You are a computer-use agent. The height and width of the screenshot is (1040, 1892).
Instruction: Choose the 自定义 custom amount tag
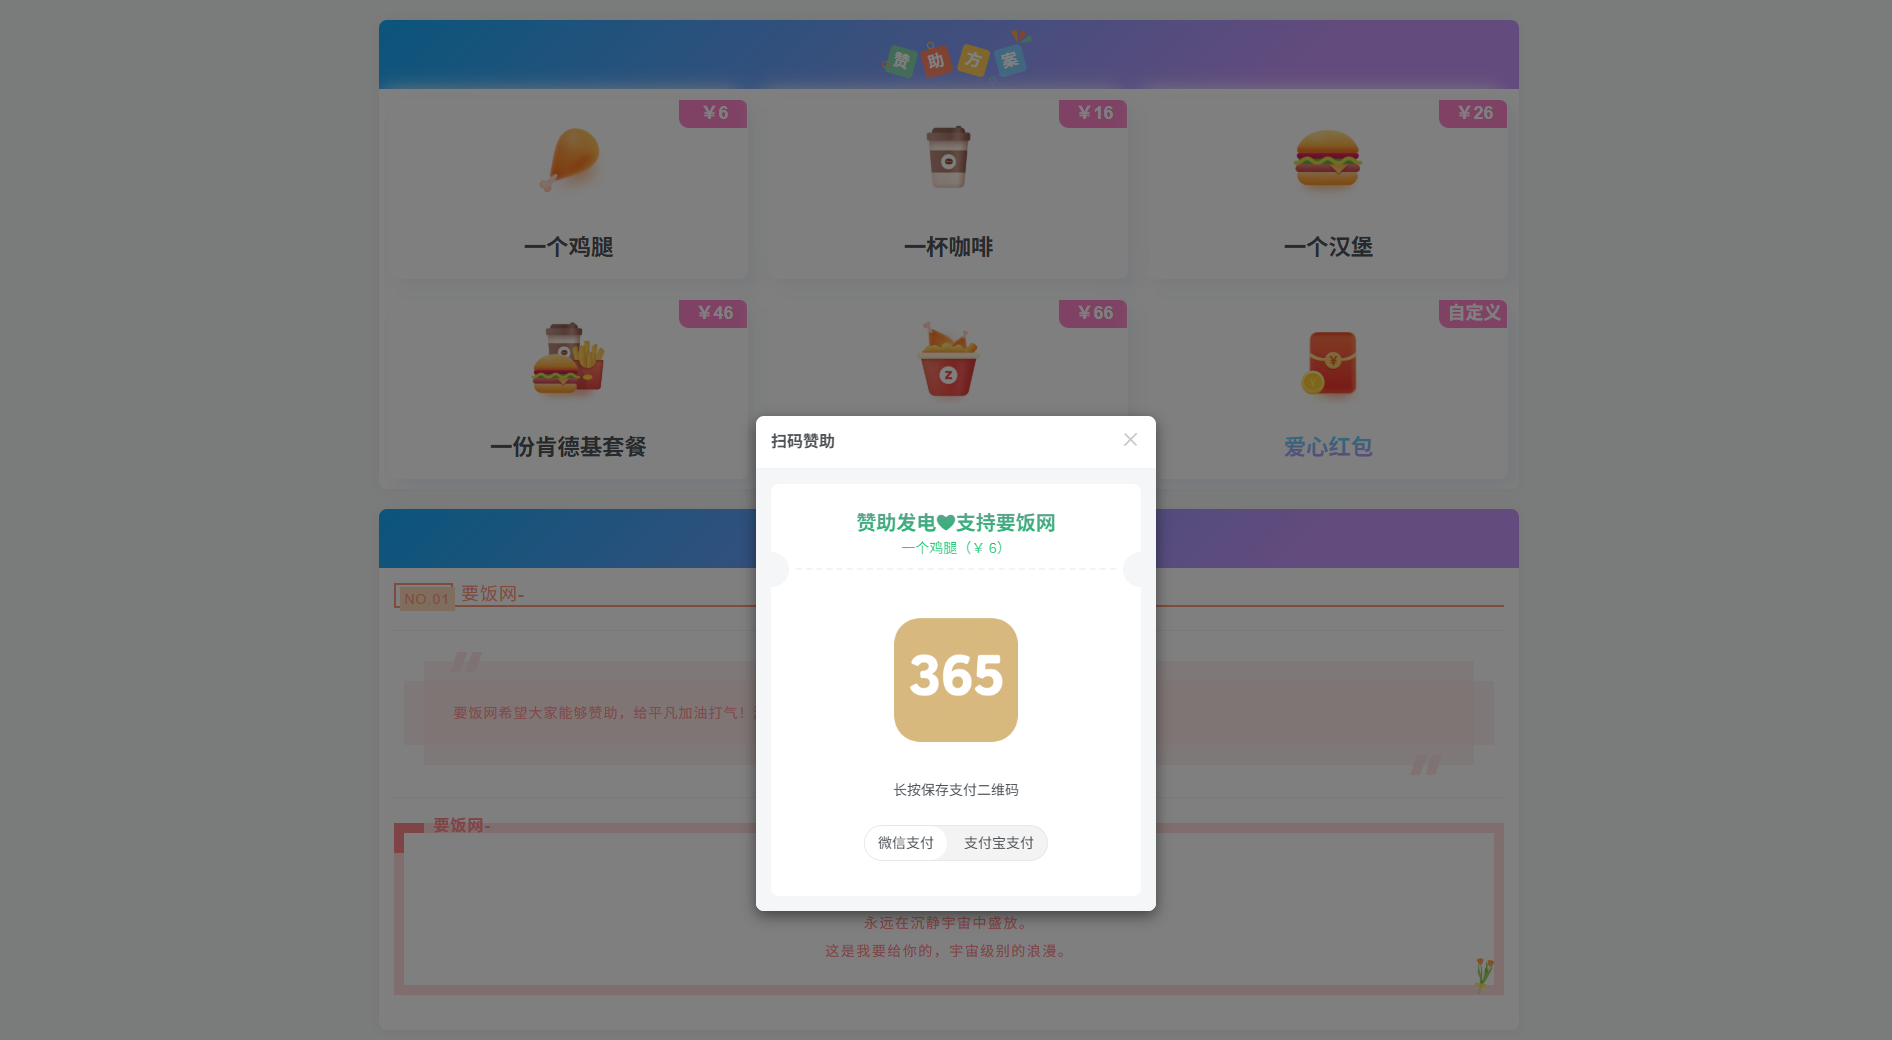(1473, 313)
